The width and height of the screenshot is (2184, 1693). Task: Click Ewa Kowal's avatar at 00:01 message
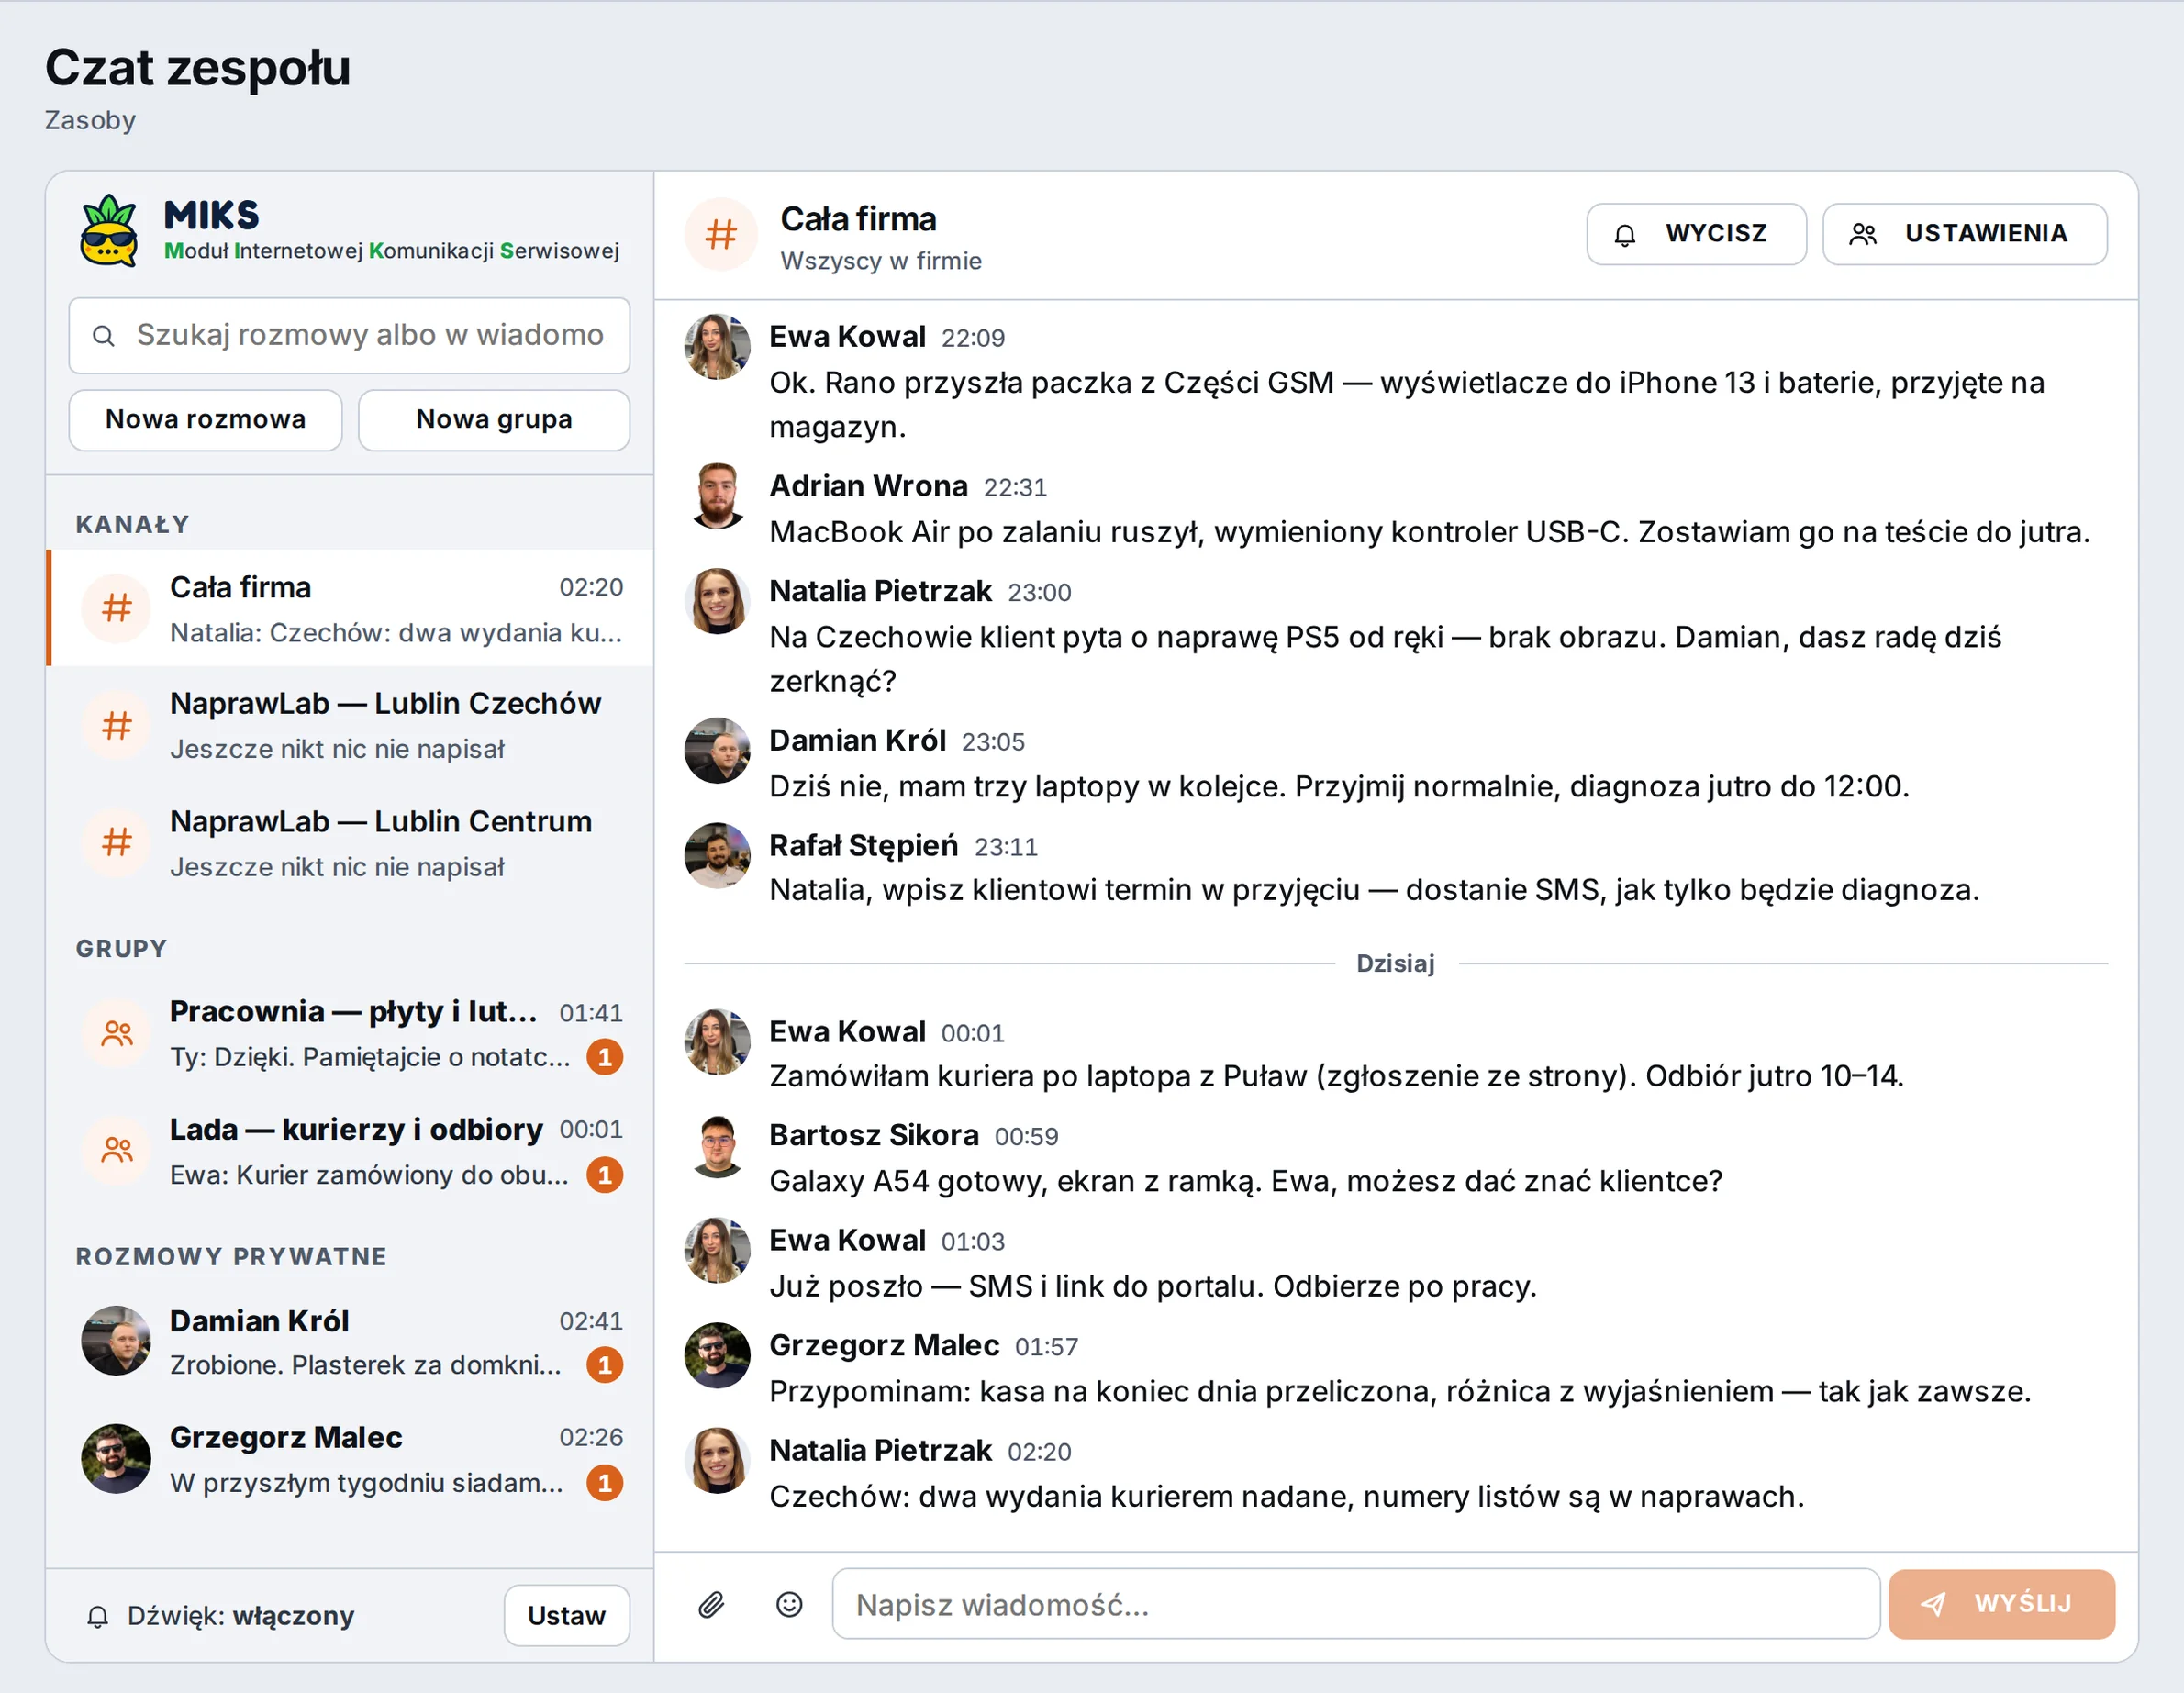[x=717, y=1042]
